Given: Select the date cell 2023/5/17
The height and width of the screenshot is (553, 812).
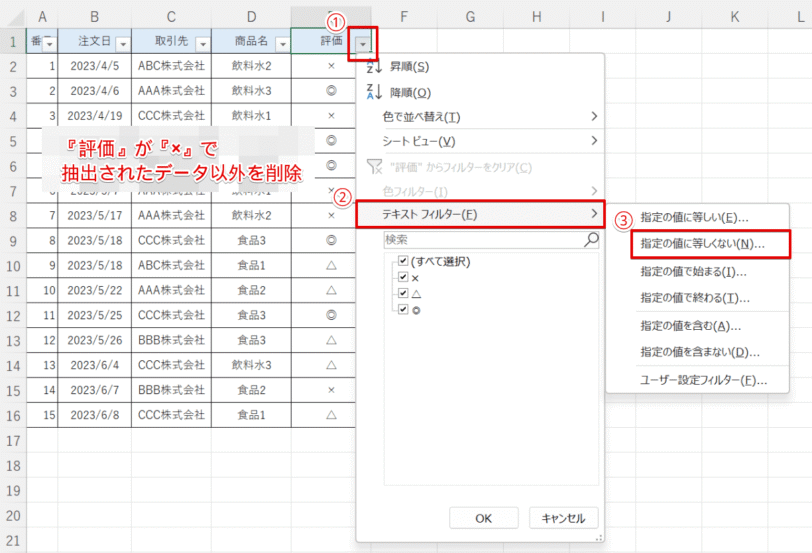Looking at the screenshot, I should 94,215.
